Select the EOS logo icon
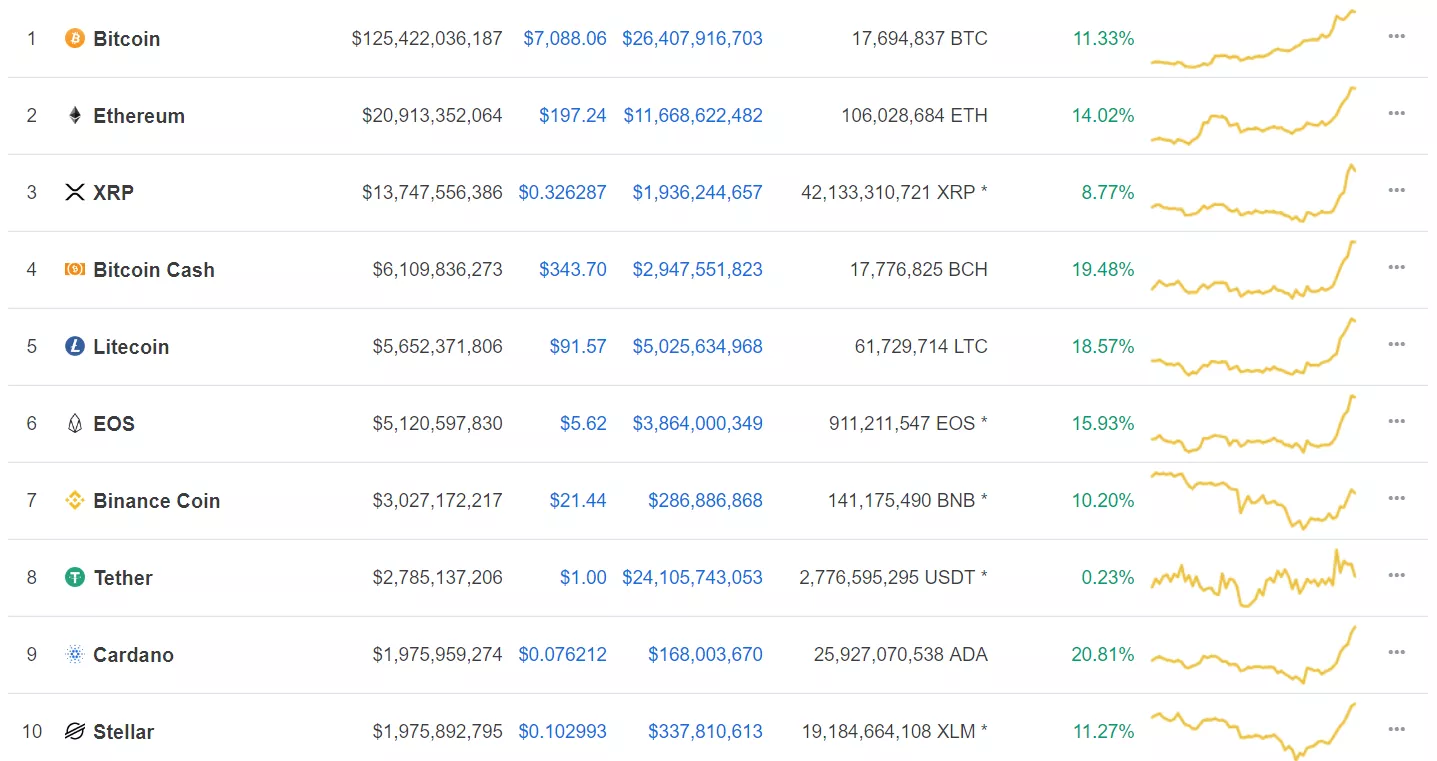Screen dimensions: 1437x761 74,423
